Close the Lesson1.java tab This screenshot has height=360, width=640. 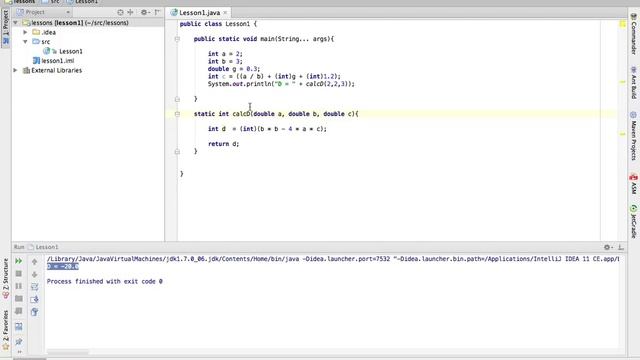[225, 13]
